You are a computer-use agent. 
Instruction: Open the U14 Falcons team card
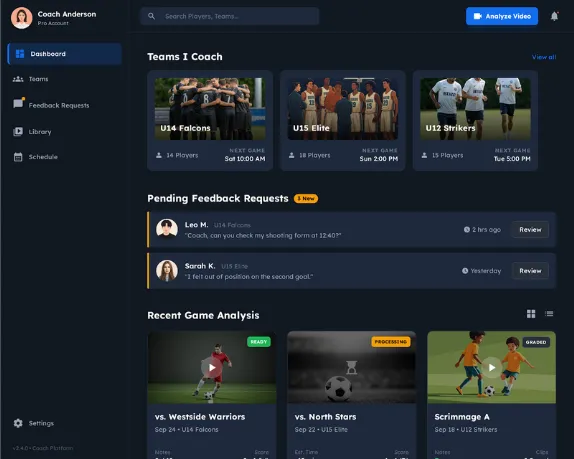[x=210, y=120]
